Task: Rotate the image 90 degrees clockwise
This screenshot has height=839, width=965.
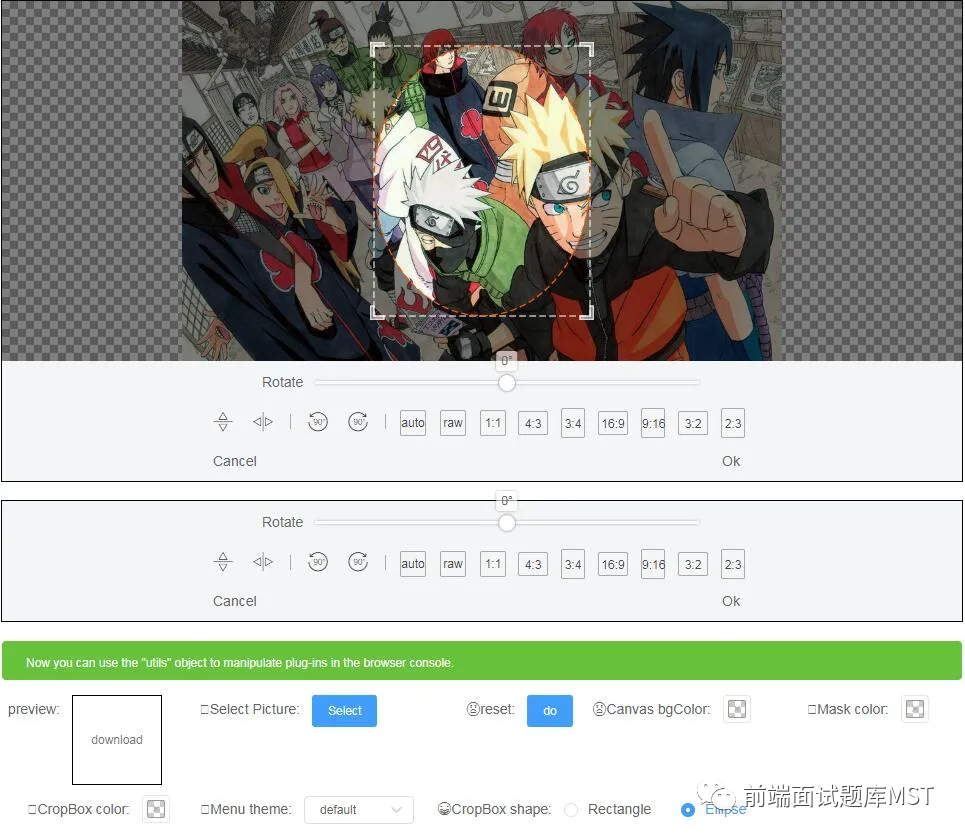Action: click(x=357, y=422)
